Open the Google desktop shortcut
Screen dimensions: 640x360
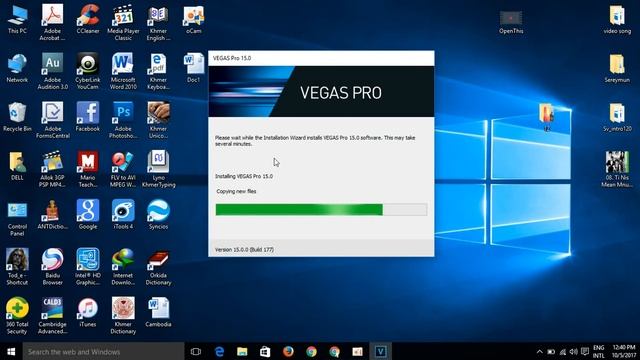(88, 215)
